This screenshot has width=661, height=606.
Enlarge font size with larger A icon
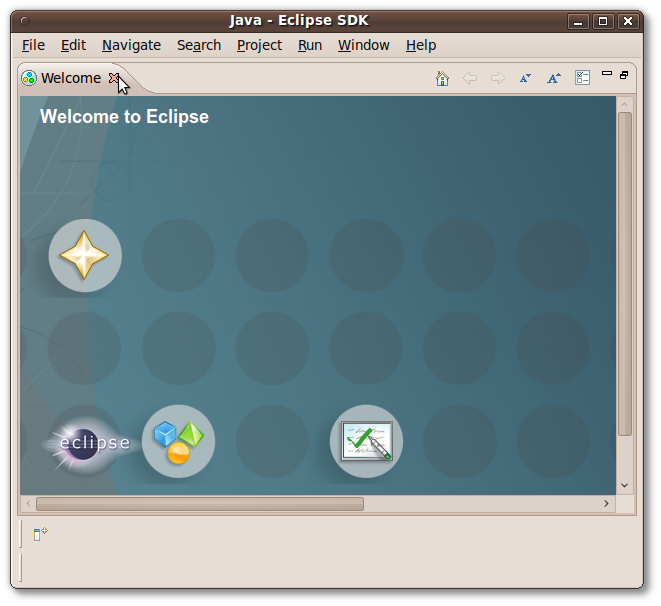tap(554, 78)
